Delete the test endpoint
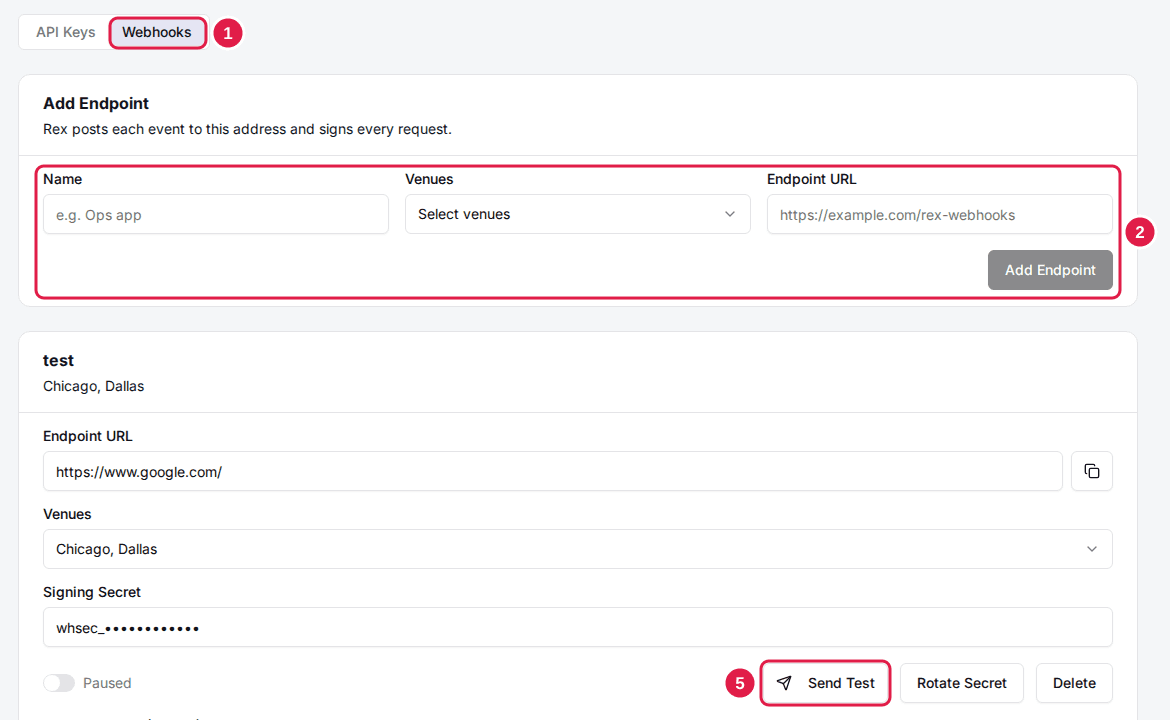Screen dimensions: 1170x720 pyautogui.click(x=1074, y=683)
